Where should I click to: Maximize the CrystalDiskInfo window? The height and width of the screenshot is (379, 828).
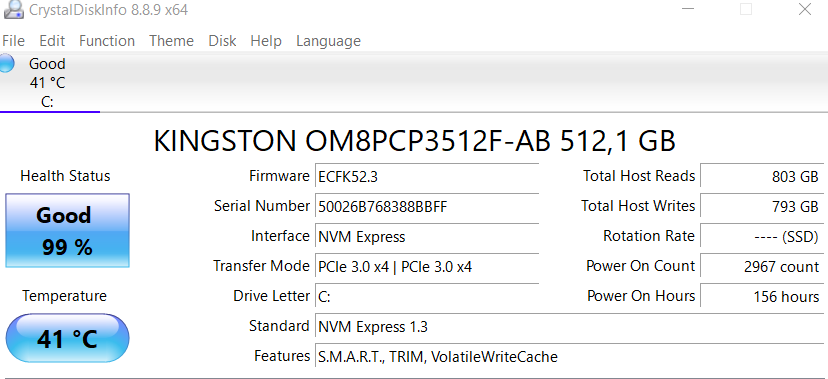[x=746, y=10]
